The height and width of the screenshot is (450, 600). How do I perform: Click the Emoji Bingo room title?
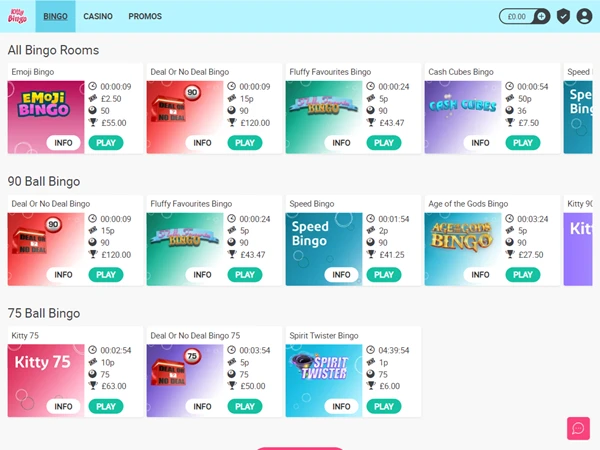[33, 72]
